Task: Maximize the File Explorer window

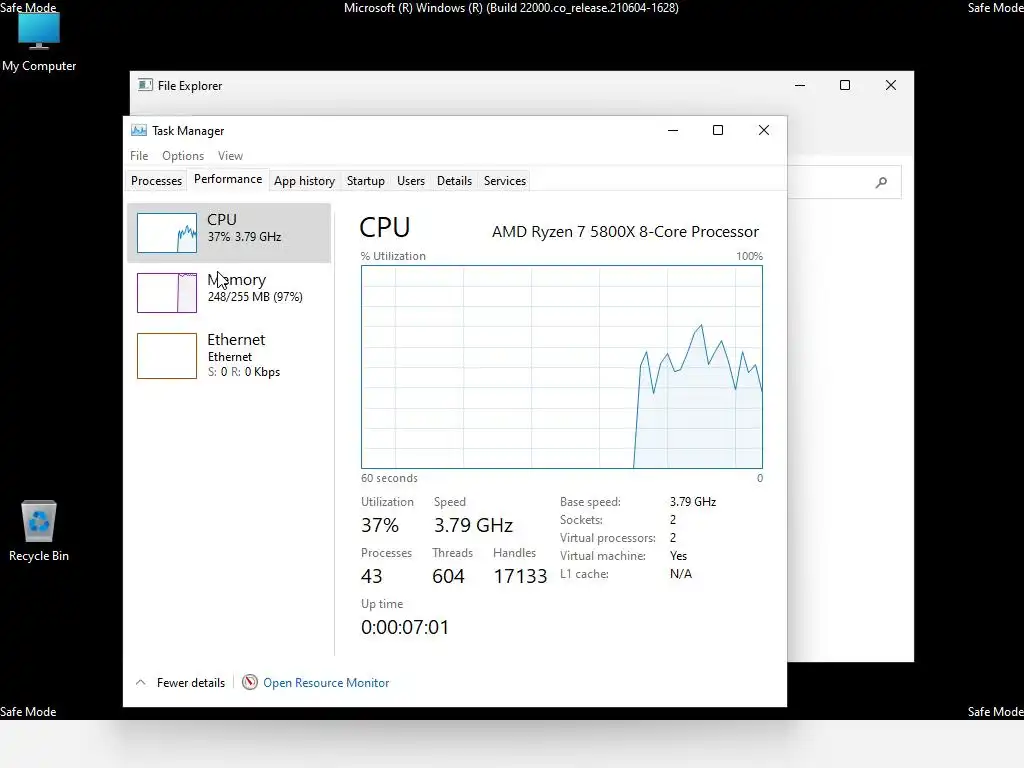Action: click(x=845, y=86)
